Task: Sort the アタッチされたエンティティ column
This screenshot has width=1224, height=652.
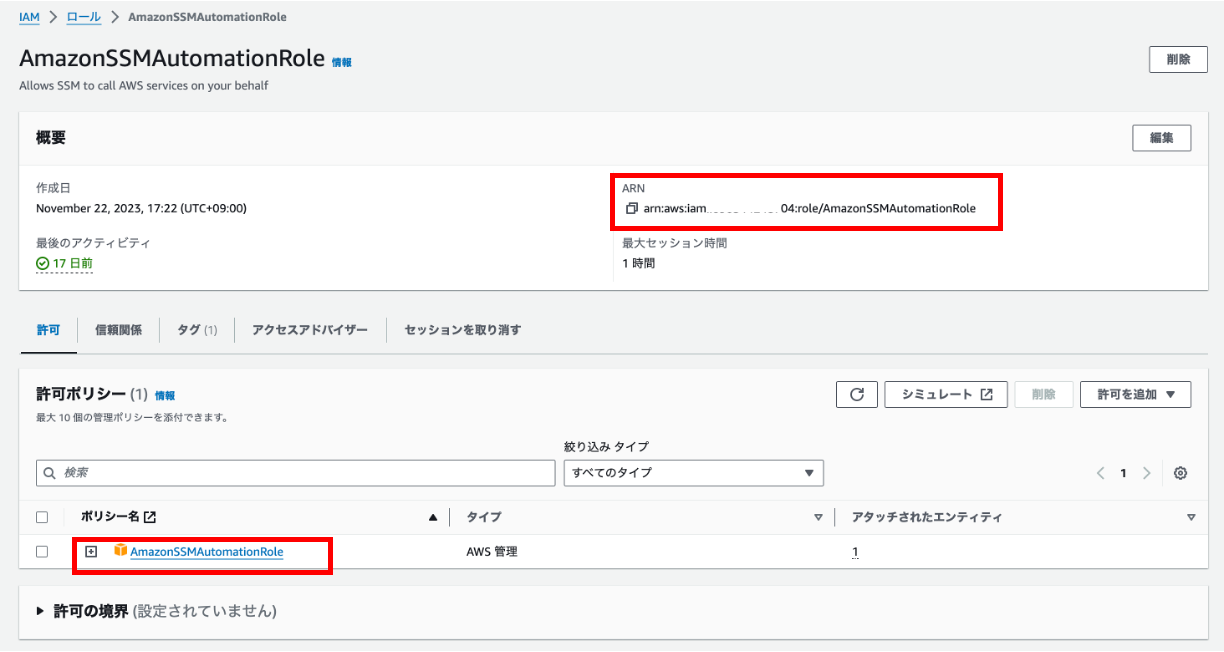Action: tap(1191, 517)
